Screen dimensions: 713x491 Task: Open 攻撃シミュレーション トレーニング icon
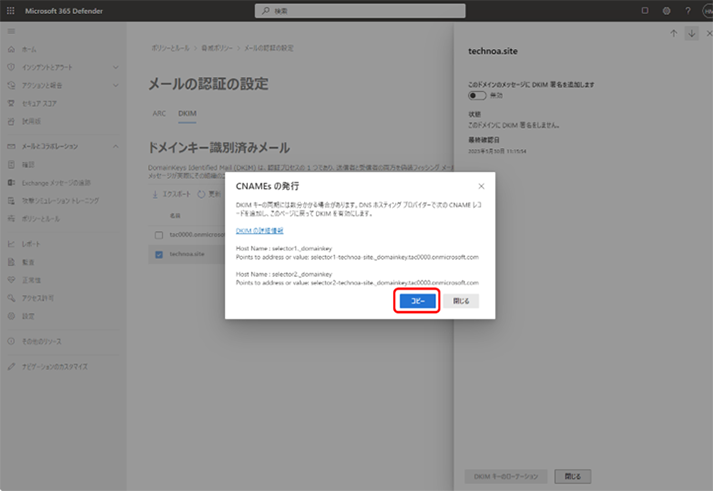pyautogui.click(x=11, y=200)
